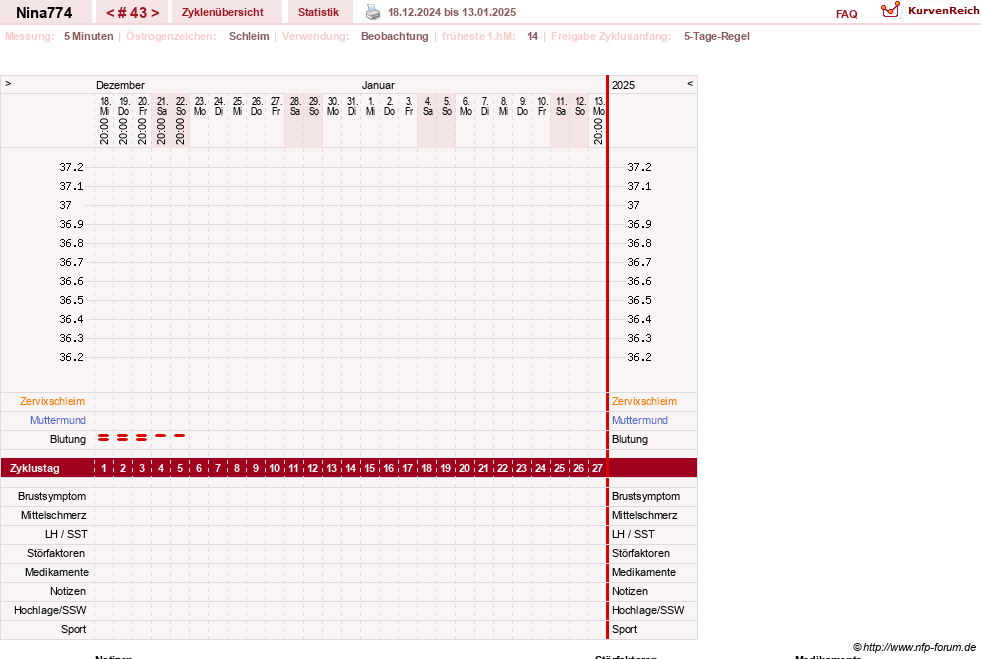
Task: Click right temperature axis label 36.2
Action: click(639, 357)
